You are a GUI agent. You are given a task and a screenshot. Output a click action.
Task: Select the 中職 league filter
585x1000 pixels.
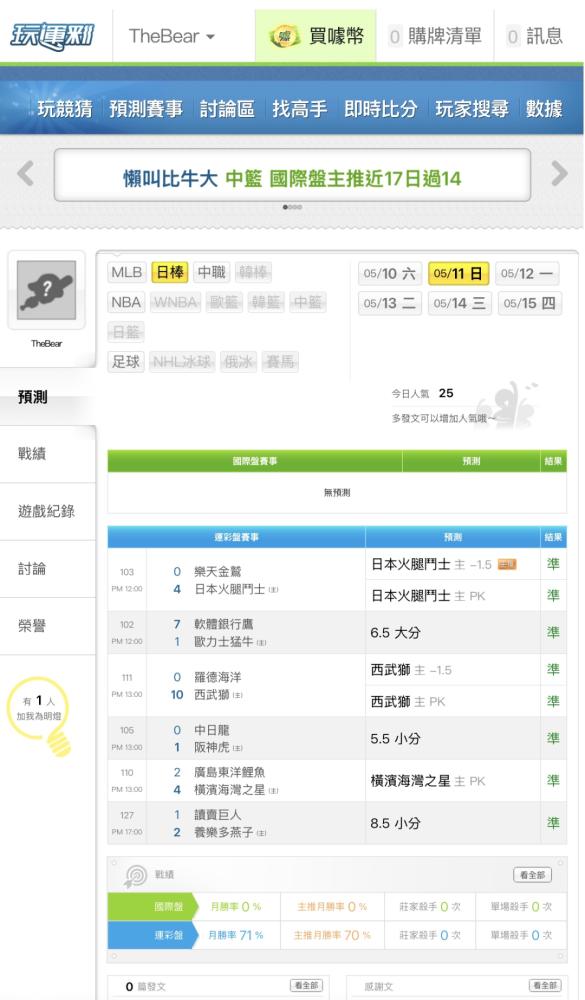pos(211,272)
